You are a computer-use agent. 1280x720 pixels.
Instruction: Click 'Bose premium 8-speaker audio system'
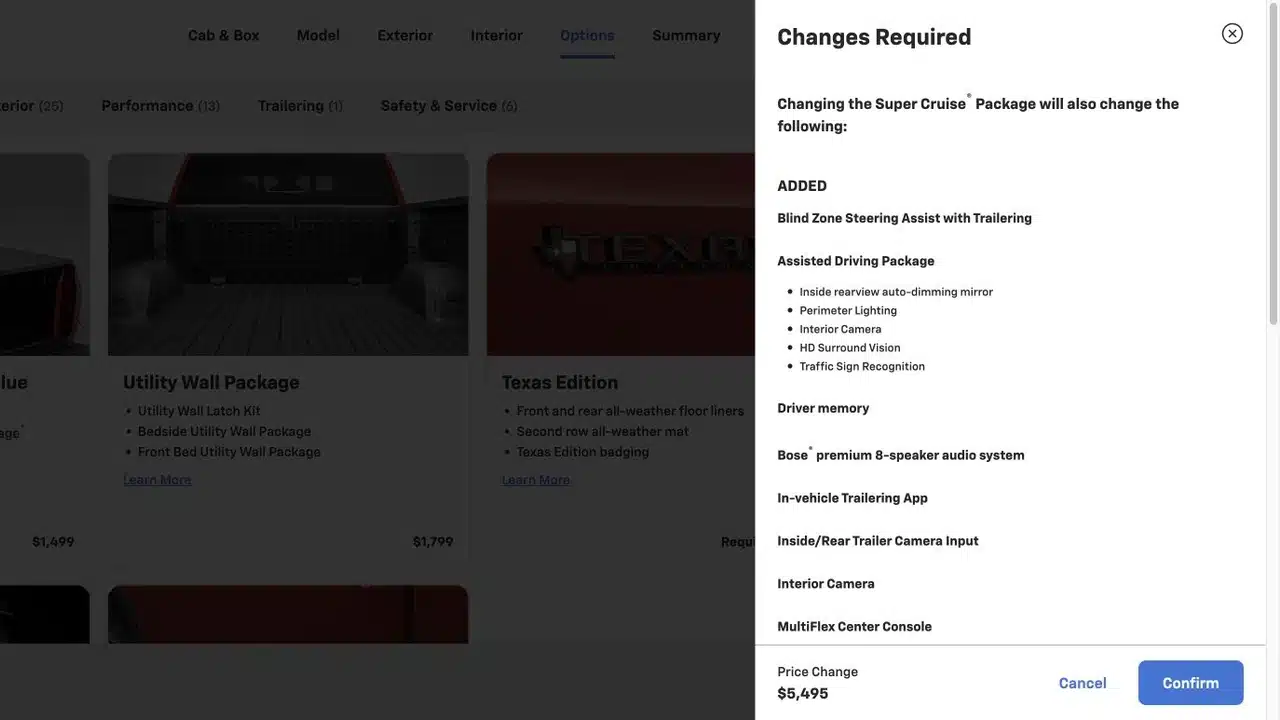(901, 454)
